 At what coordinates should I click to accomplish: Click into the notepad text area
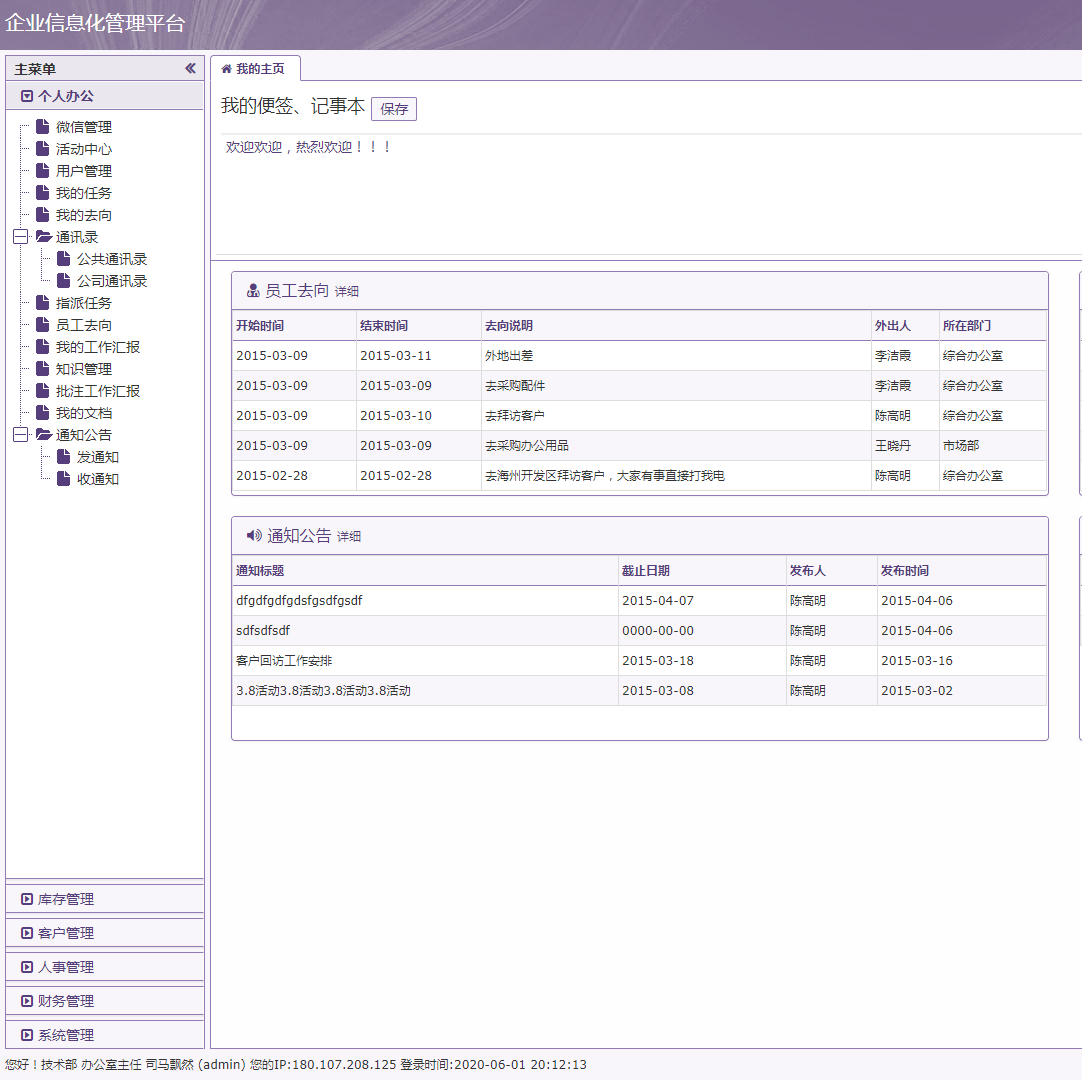[x=640, y=195]
